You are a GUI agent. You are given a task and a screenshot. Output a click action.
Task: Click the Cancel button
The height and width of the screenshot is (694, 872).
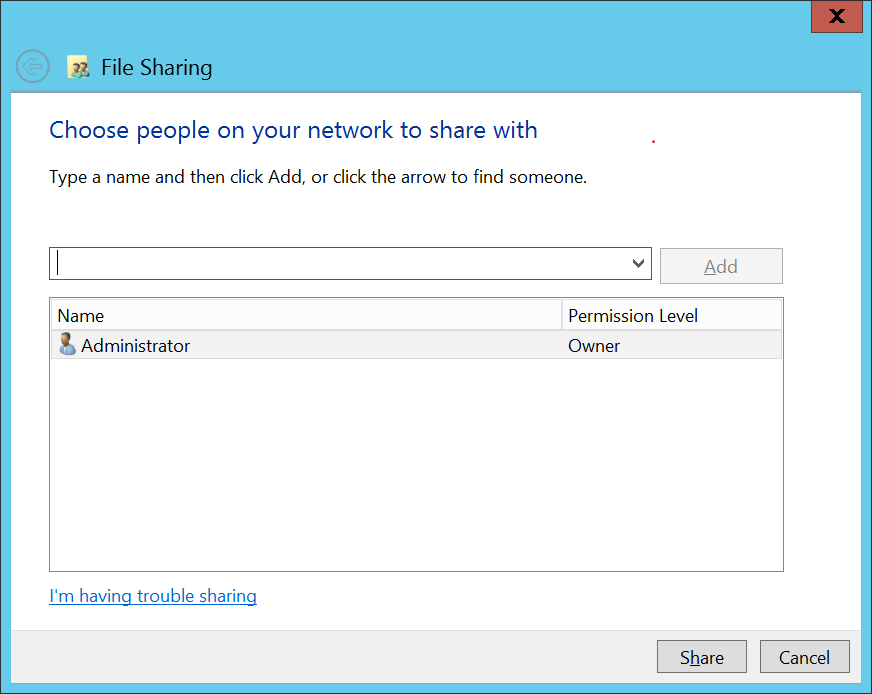804,657
